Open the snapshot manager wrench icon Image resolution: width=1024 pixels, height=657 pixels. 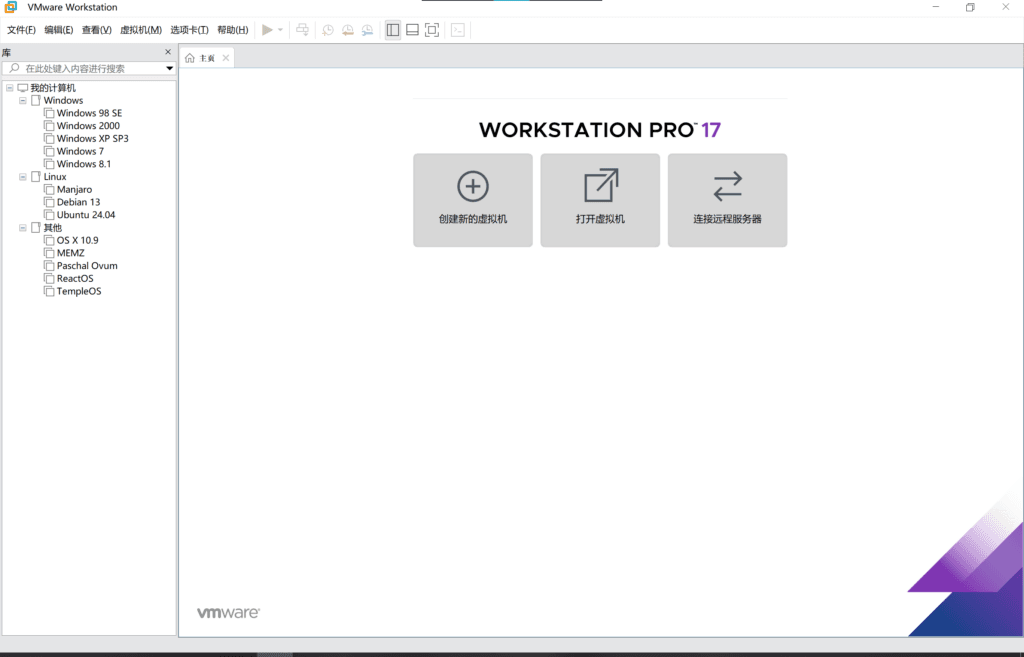[367, 30]
